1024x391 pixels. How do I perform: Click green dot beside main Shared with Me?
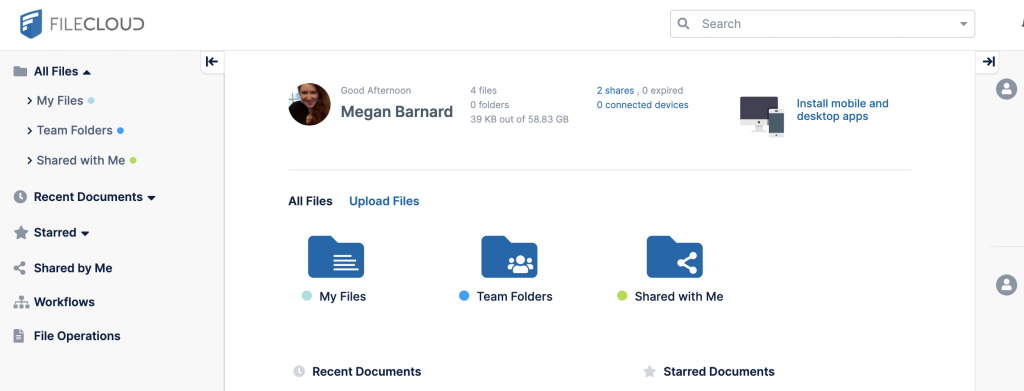click(622, 296)
